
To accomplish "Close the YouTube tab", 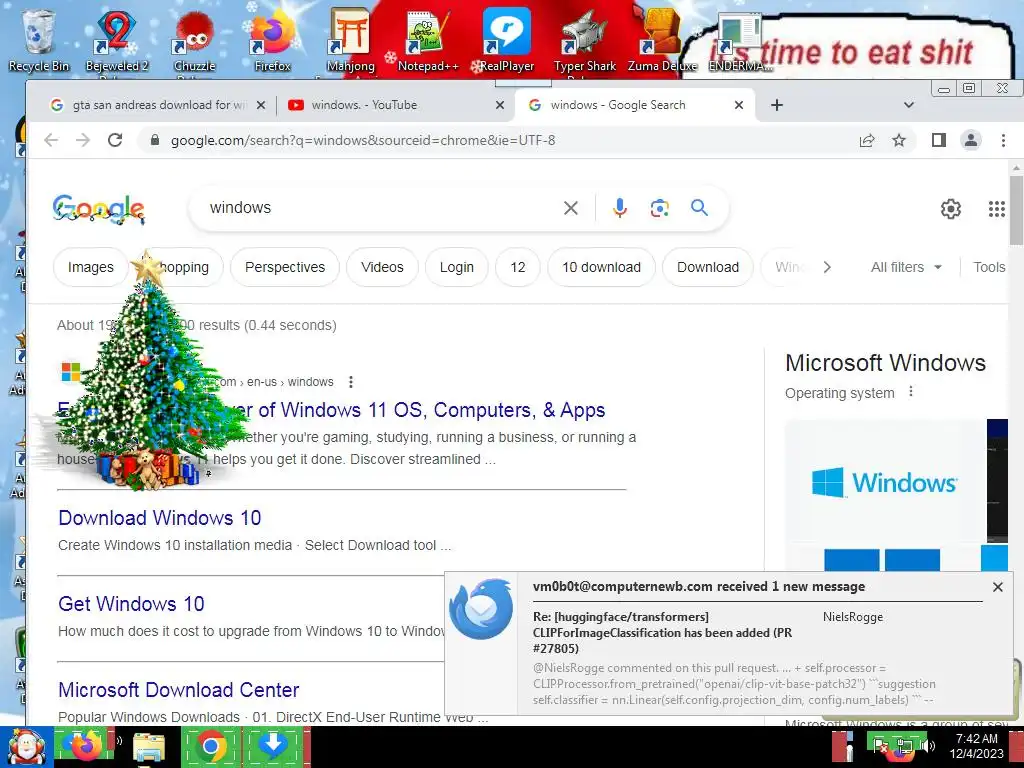I will click(500, 104).
